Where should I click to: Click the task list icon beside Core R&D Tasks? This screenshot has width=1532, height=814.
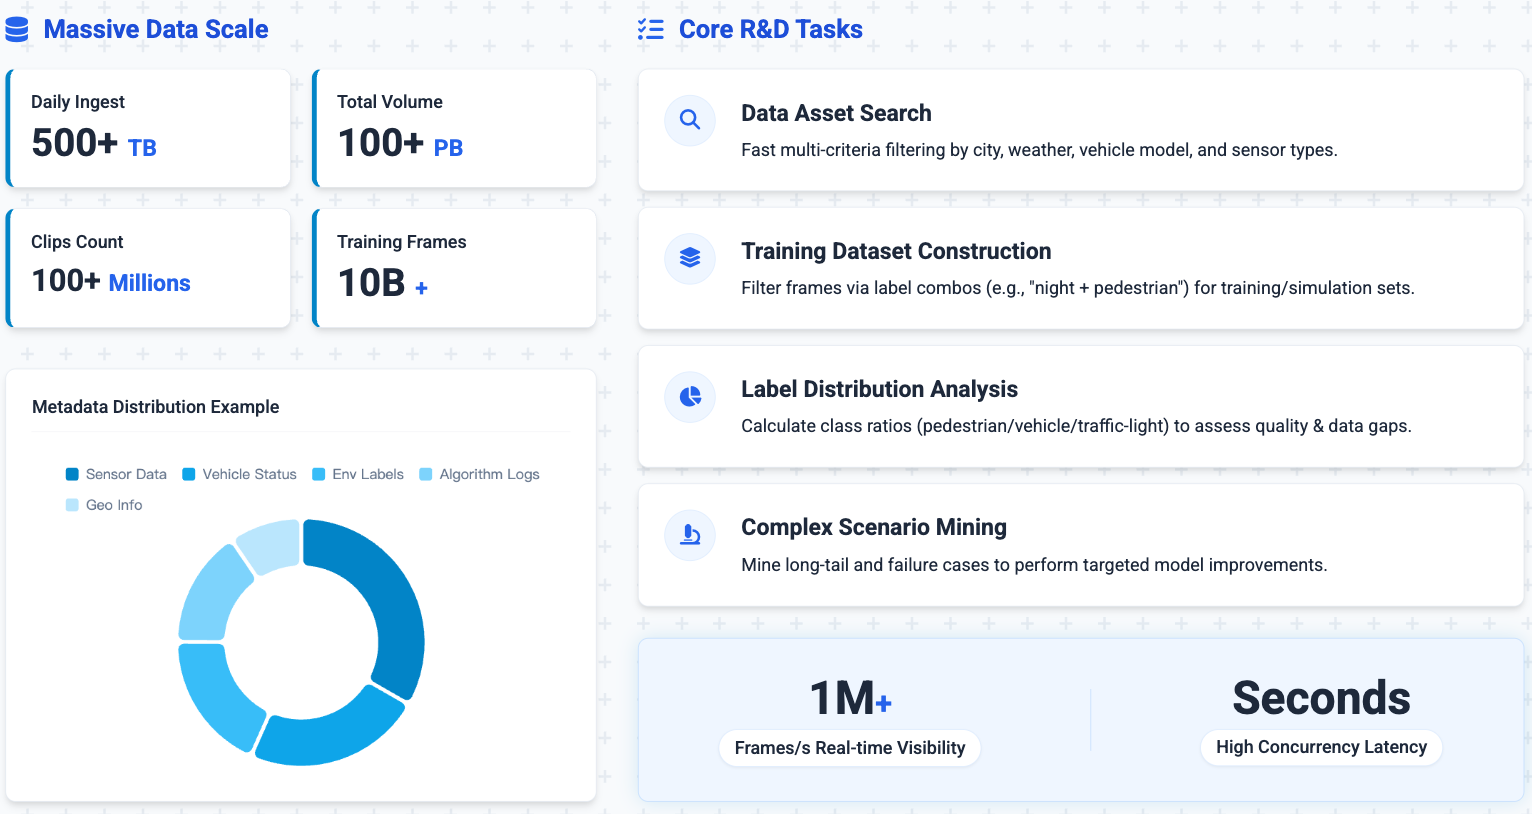(651, 30)
